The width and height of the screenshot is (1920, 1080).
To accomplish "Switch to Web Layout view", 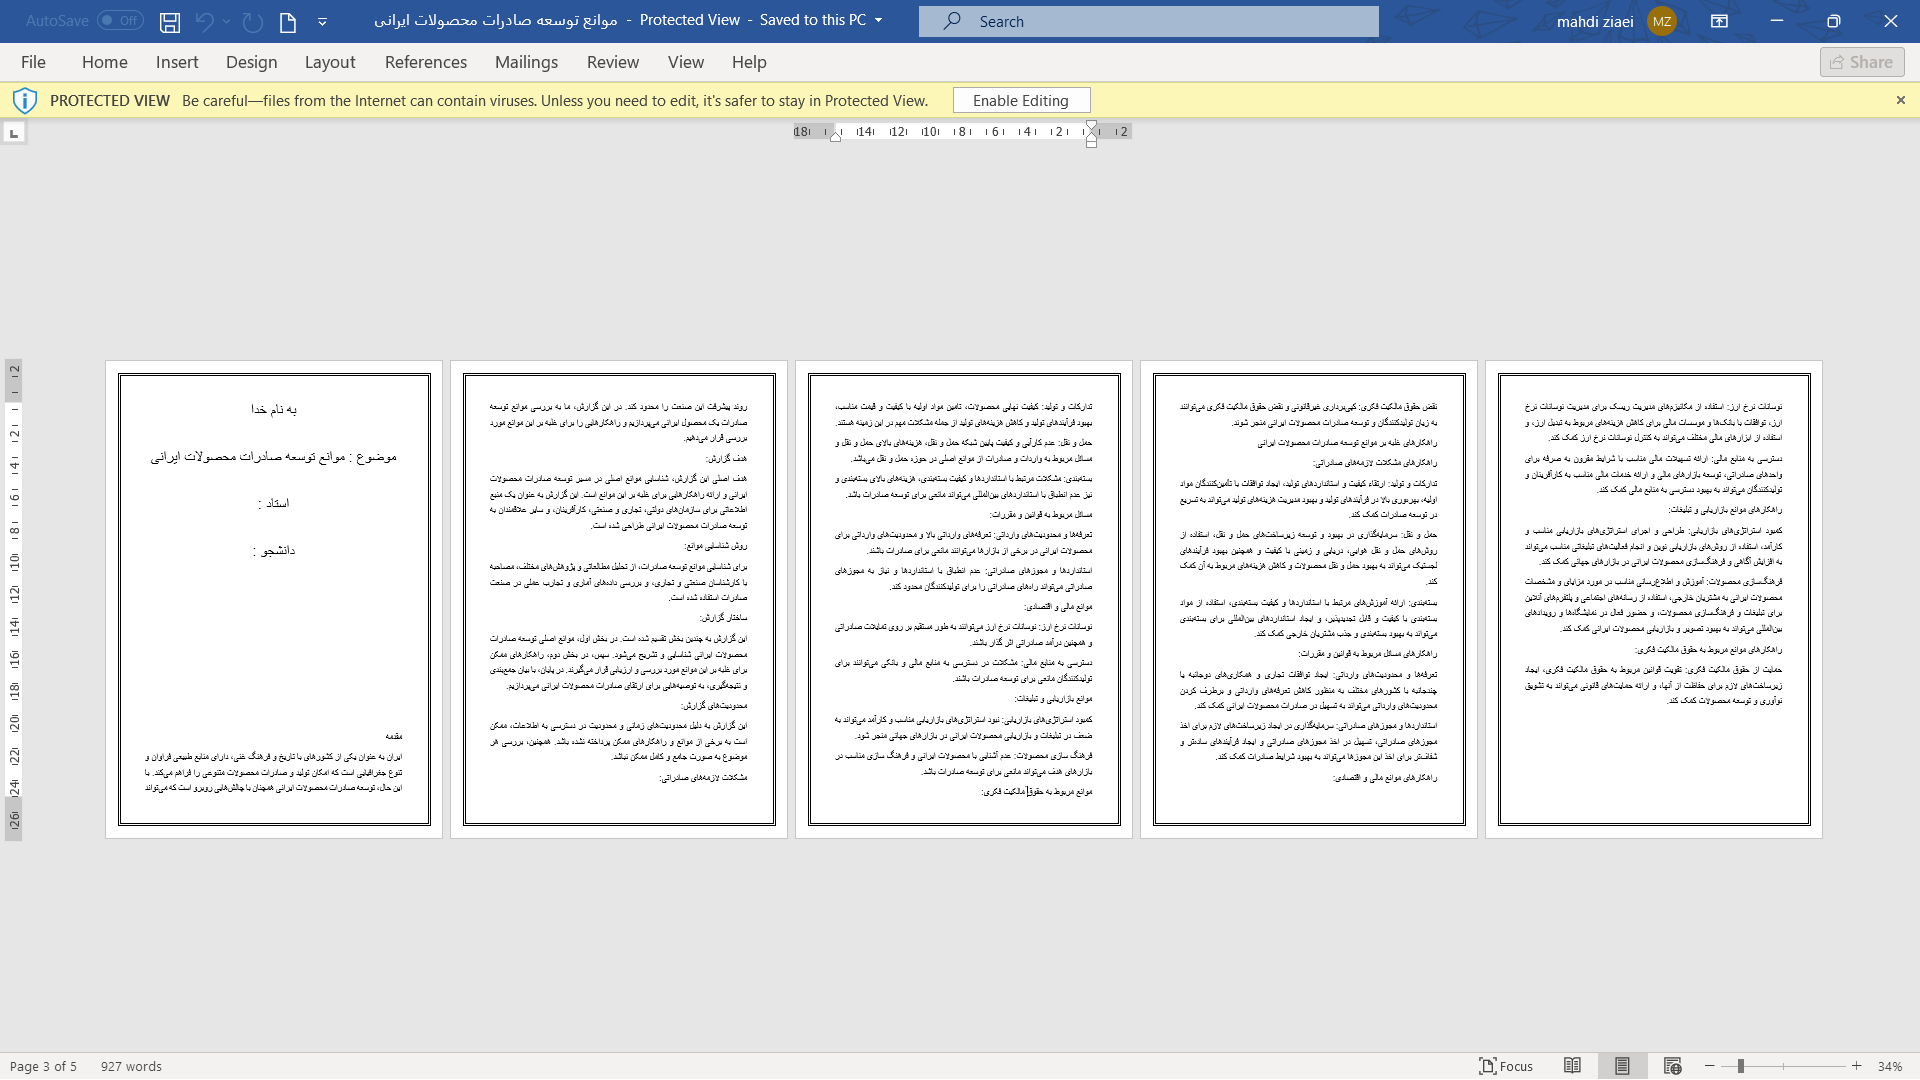I will coord(1672,1066).
